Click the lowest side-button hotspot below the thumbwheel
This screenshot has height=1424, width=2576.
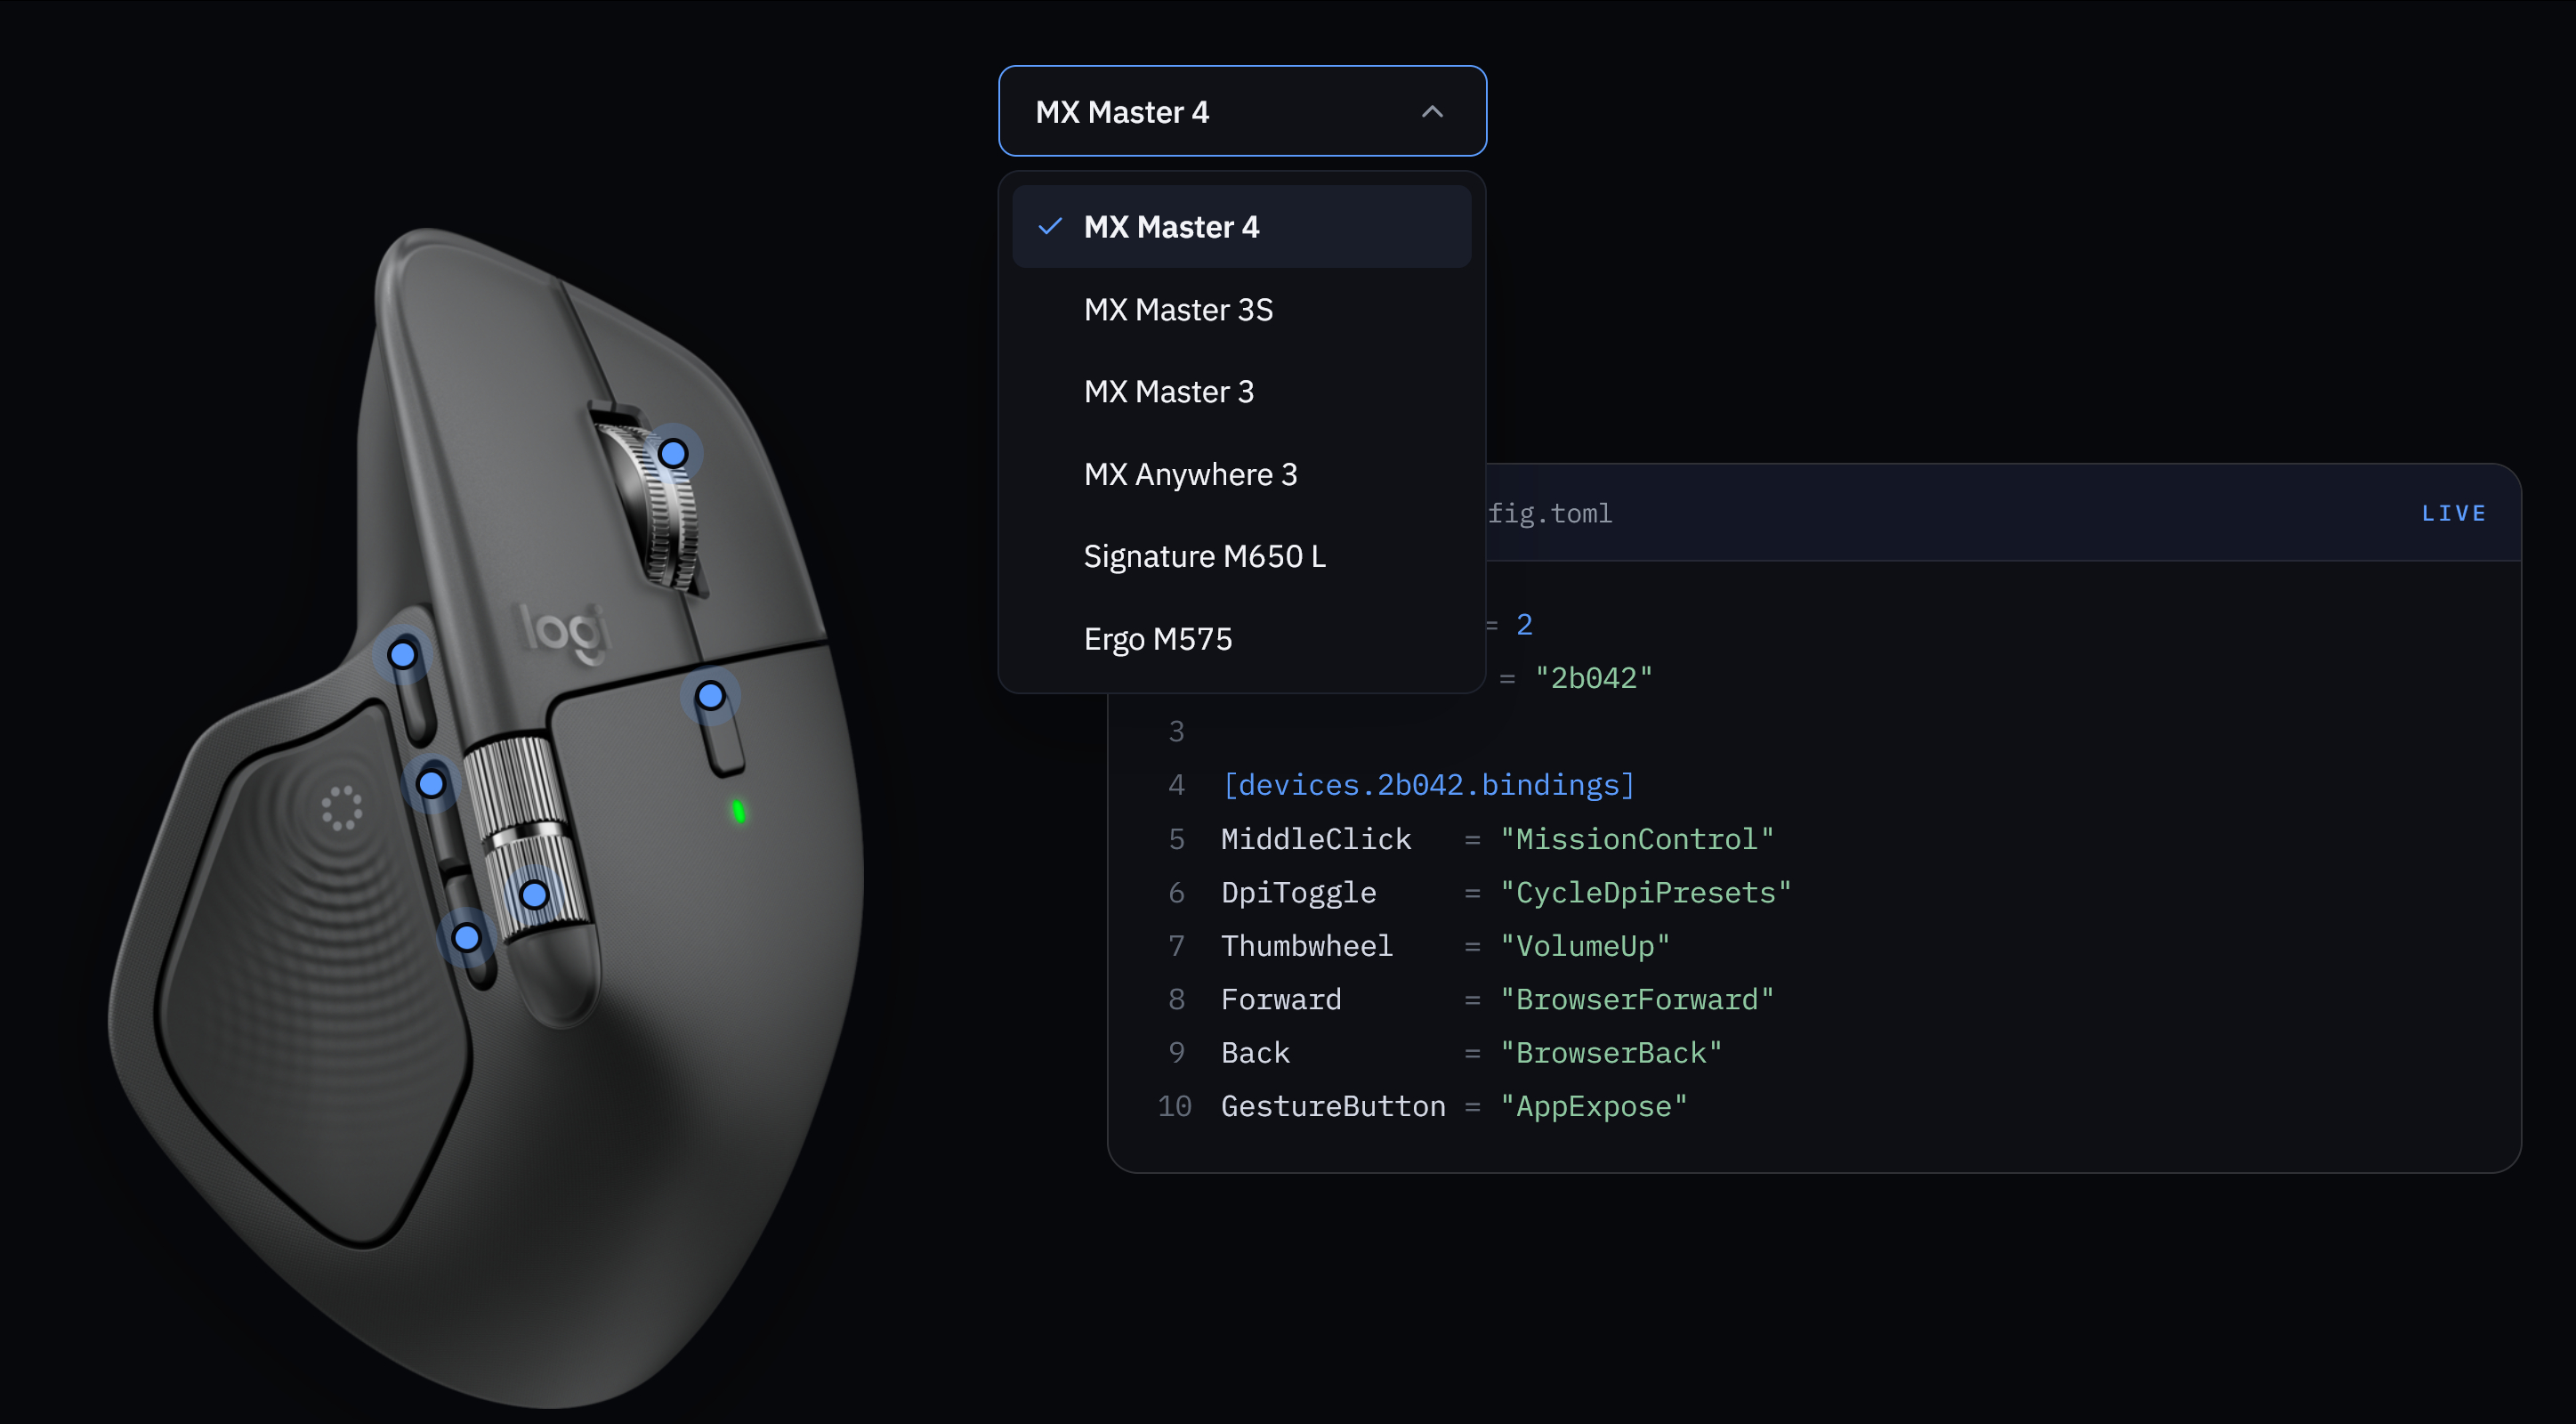pyautogui.click(x=466, y=938)
